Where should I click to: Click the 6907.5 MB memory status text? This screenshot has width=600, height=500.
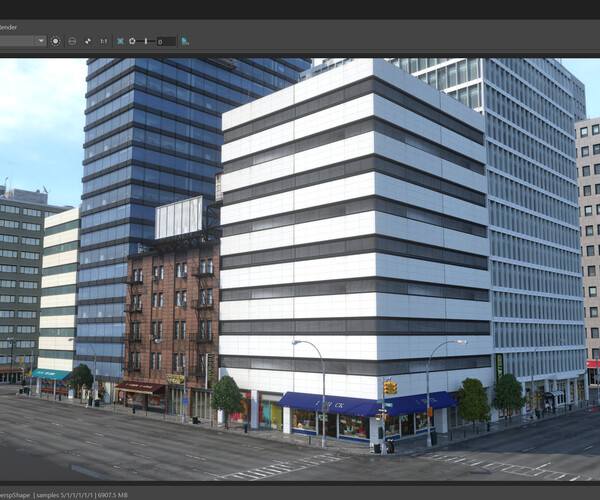click(112, 495)
